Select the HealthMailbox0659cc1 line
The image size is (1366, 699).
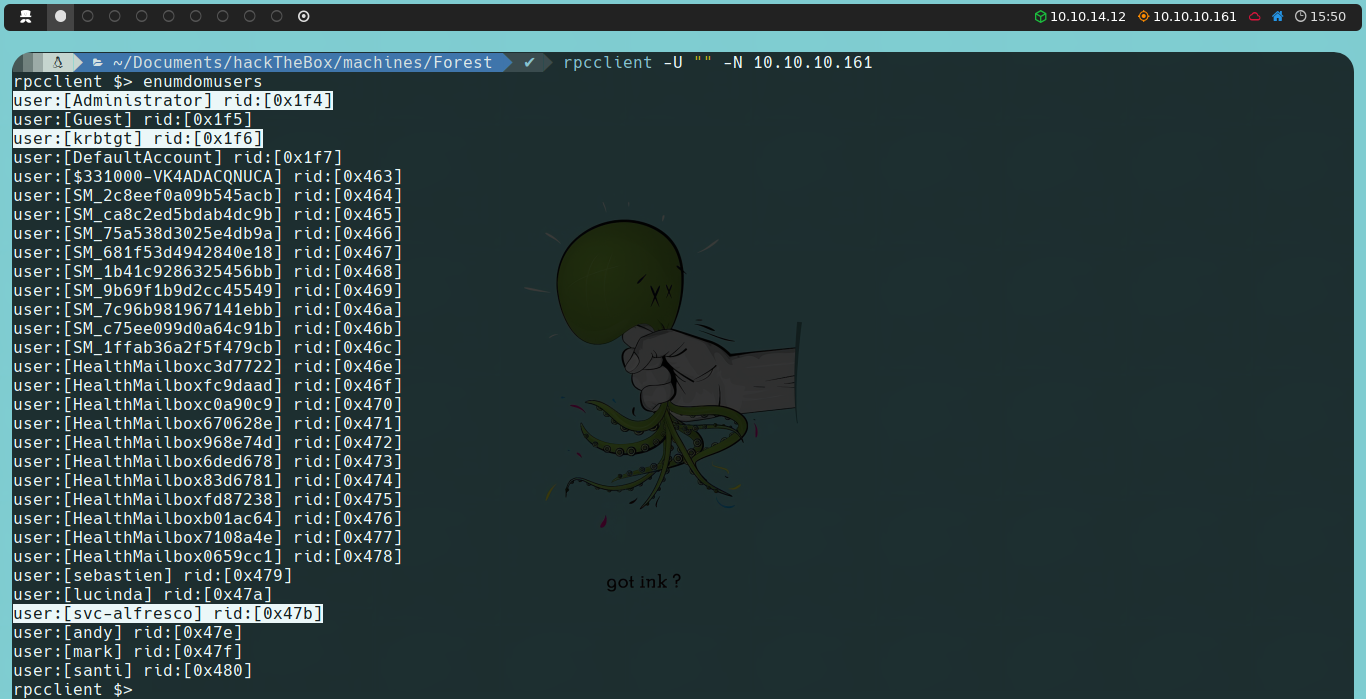point(208,556)
